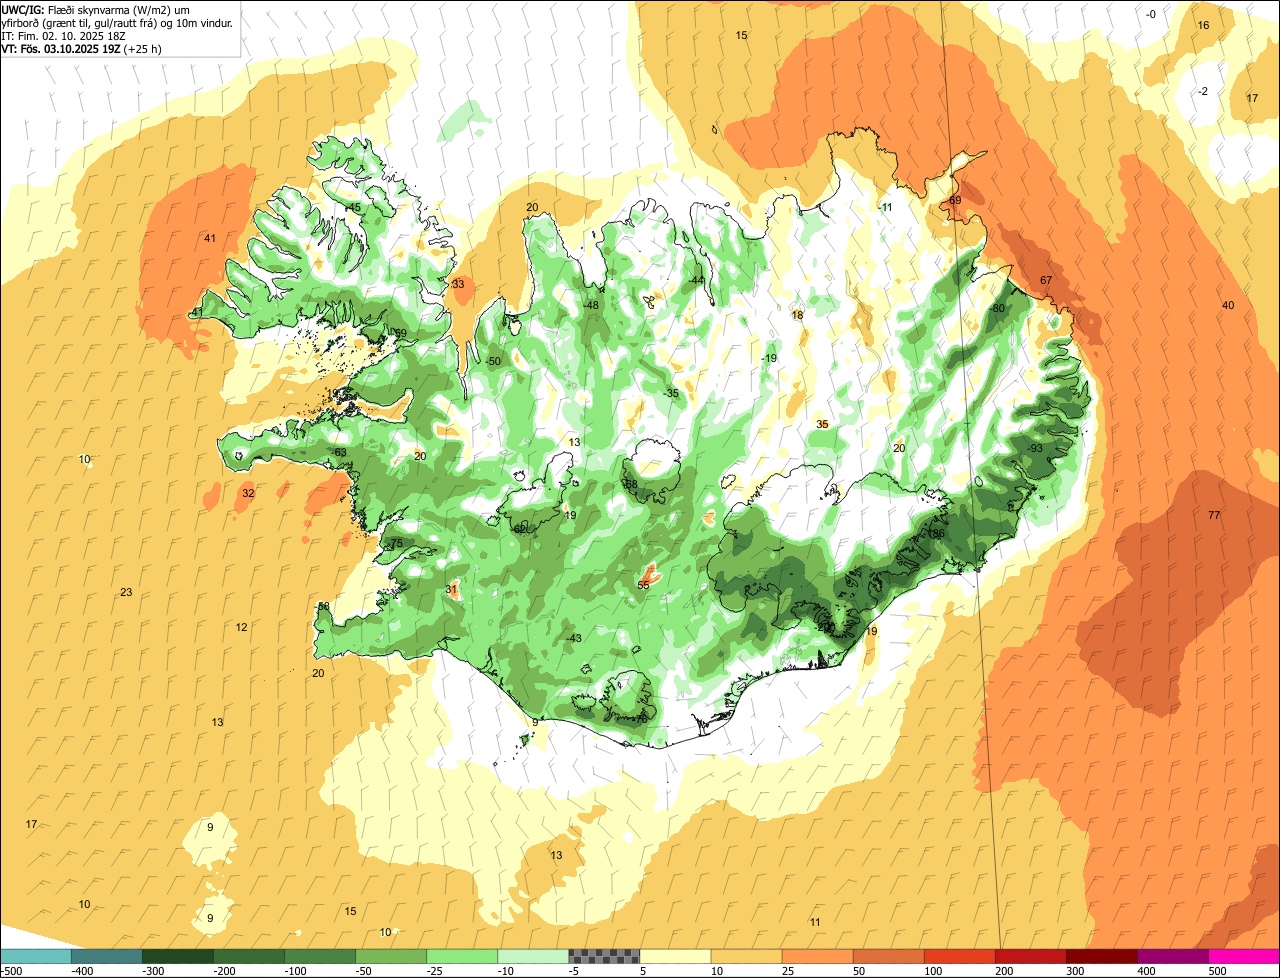Select the checkered -5 to 5 legend swatch
The image size is (1280, 978).
pyautogui.click(x=603, y=957)
